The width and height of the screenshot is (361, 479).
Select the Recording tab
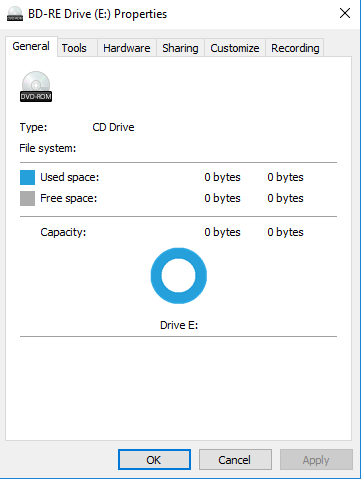pyautogui.click(x=295, y=48)
